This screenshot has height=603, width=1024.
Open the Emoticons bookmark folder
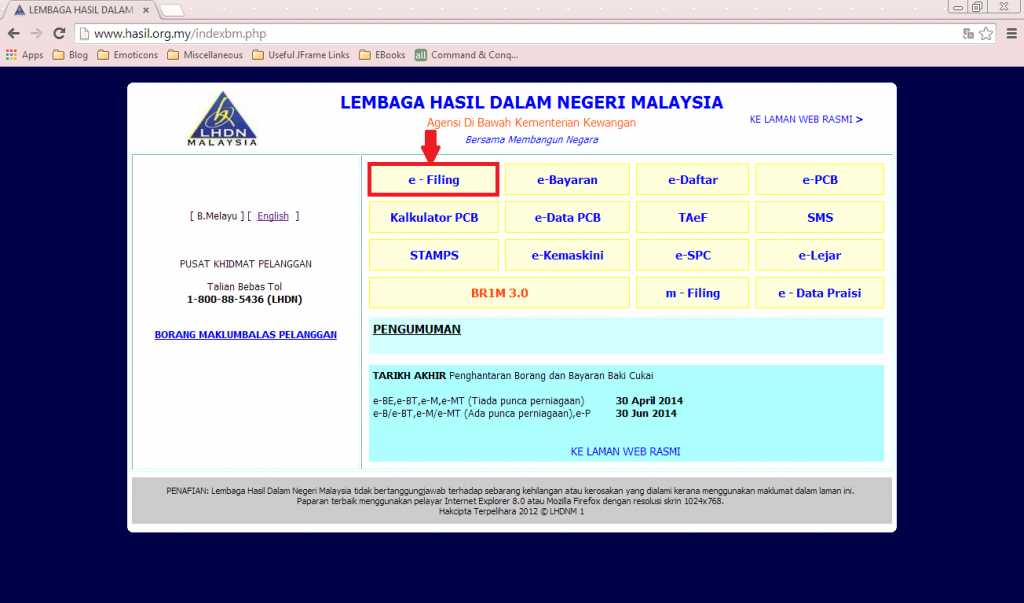[127, 55]
